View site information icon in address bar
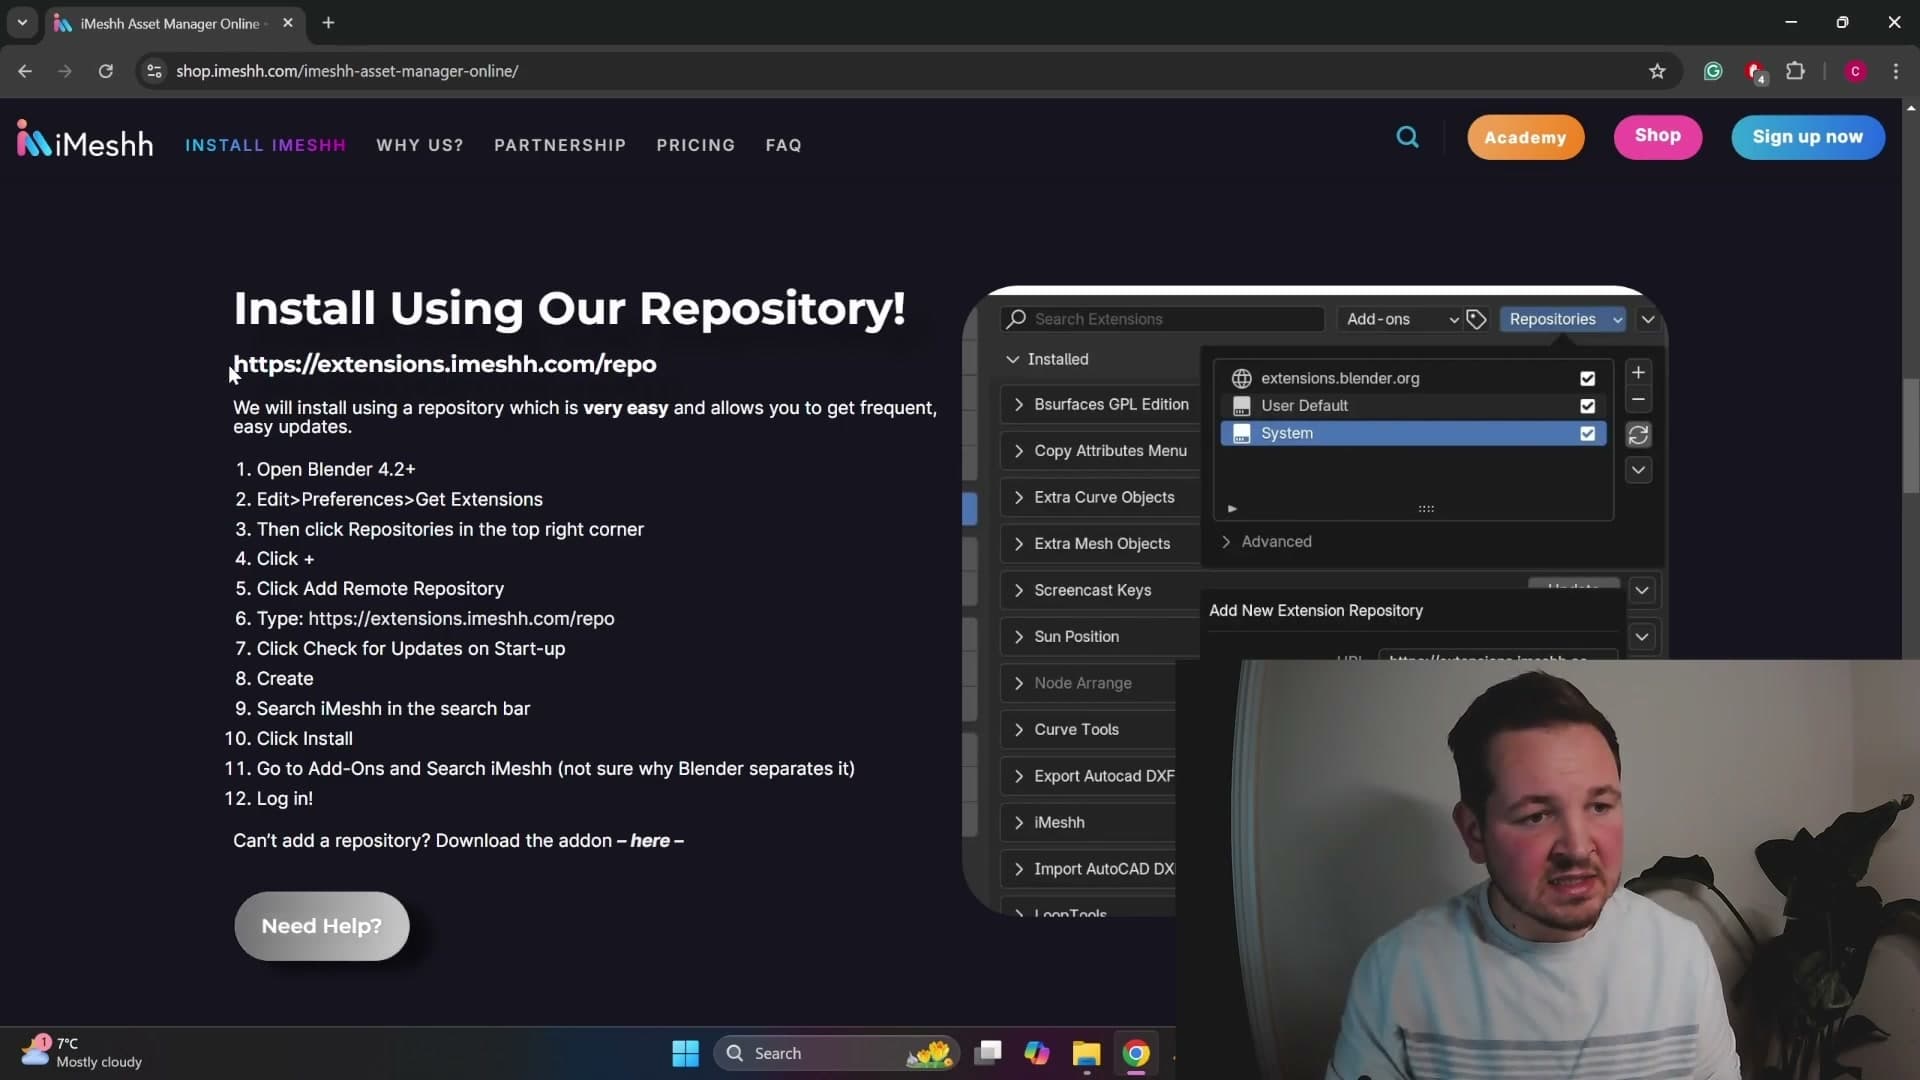 154,71
